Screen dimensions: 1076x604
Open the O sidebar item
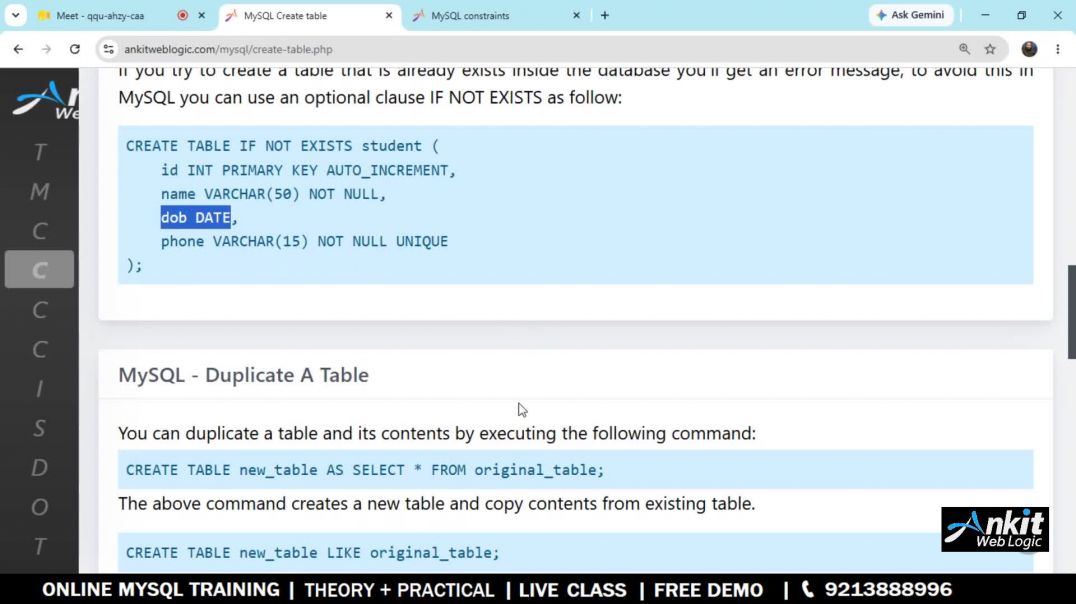[40, 507]
